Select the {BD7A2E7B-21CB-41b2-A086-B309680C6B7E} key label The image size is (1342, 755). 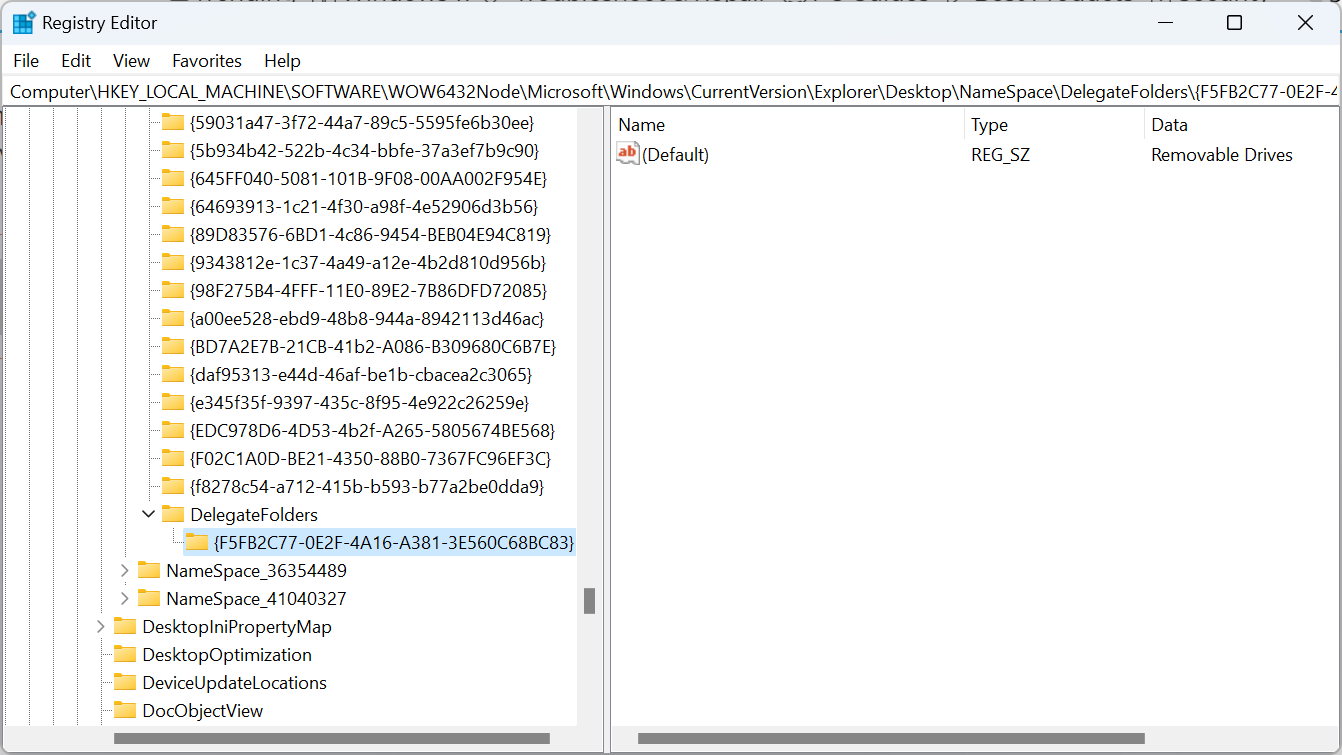click(372, 347)
